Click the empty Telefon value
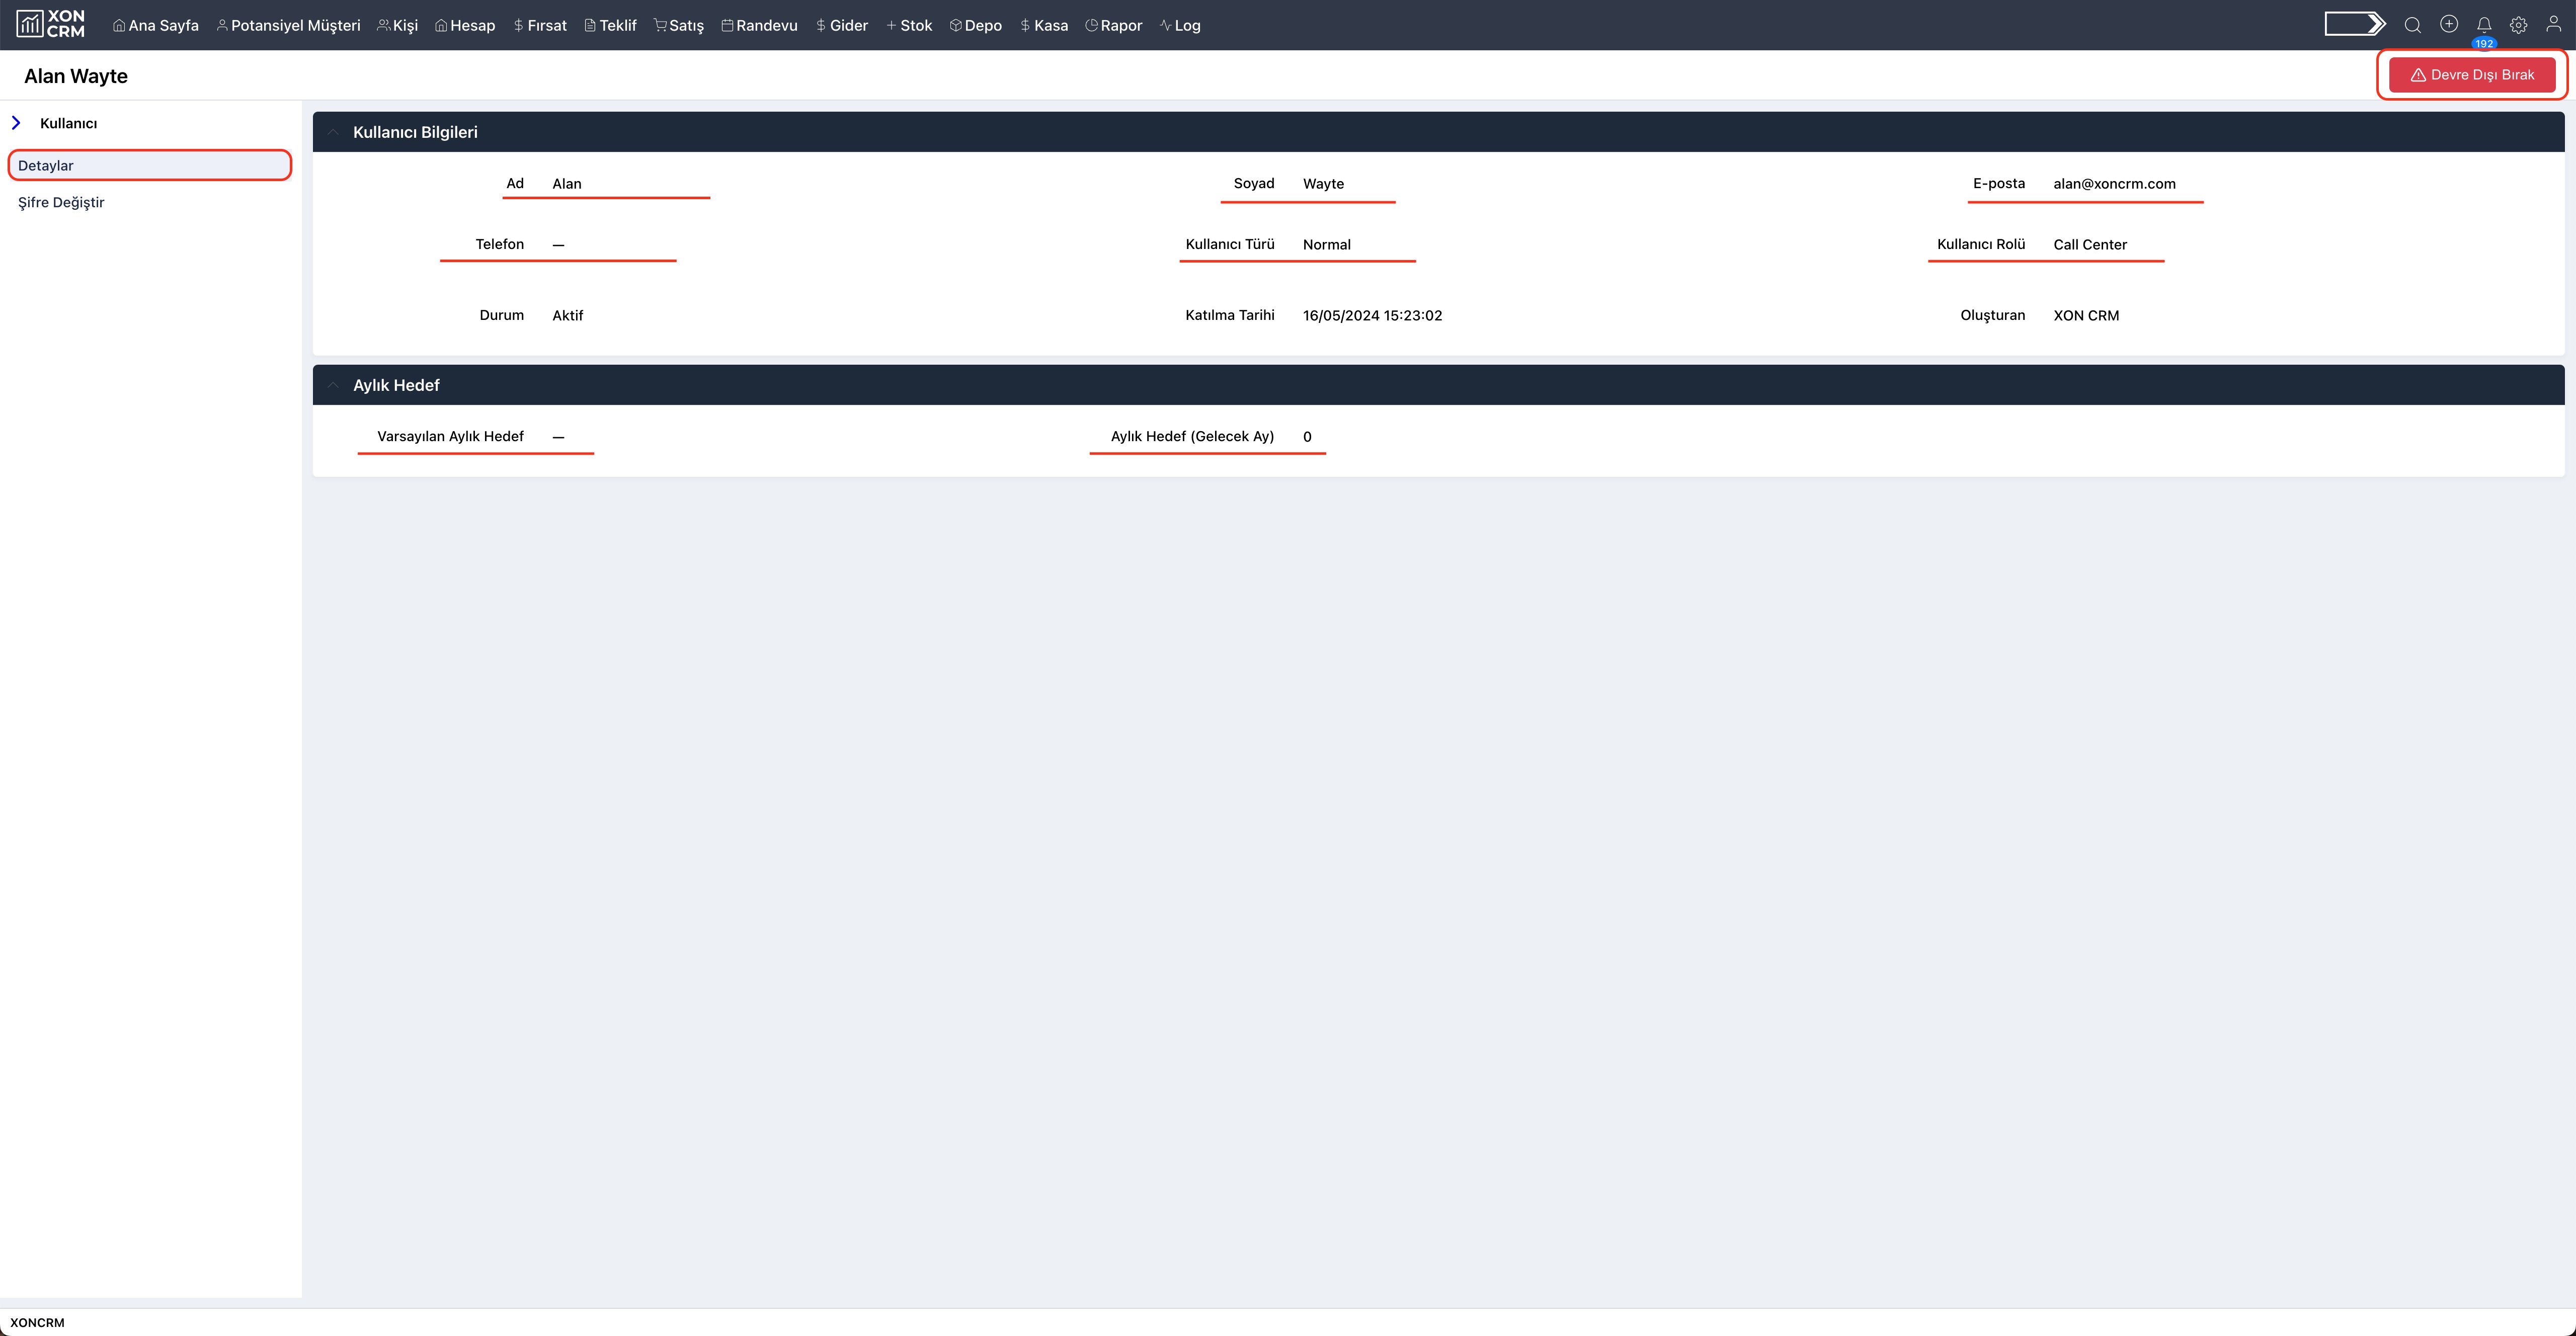Image resolution: width=2576 pixels, height=1336 pixels. 558,245
